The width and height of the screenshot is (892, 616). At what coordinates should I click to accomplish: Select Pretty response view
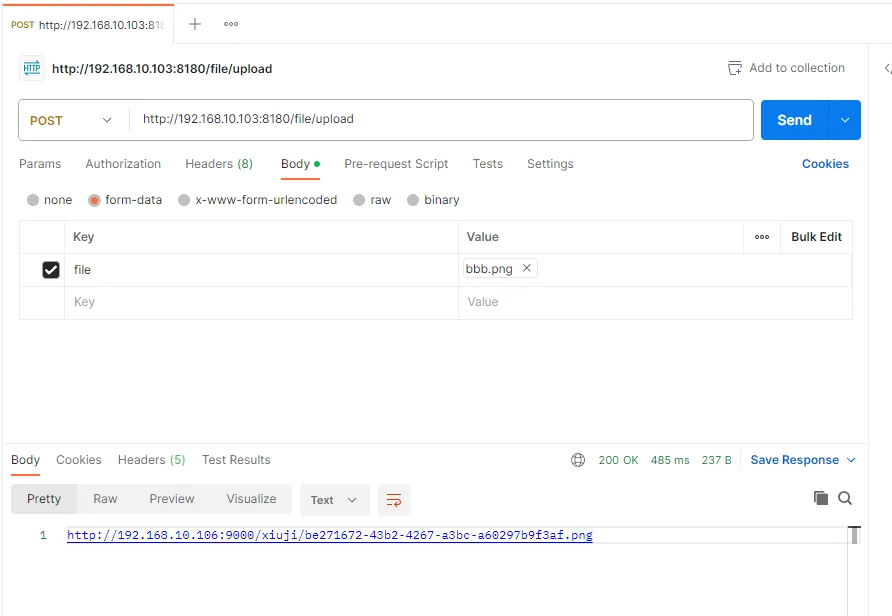[44, 499]
